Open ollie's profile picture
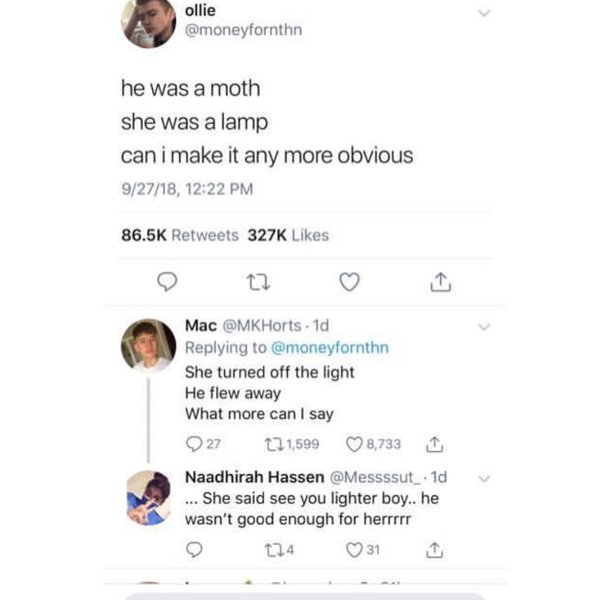The image size is (600, 600). (x=148, y=22)
